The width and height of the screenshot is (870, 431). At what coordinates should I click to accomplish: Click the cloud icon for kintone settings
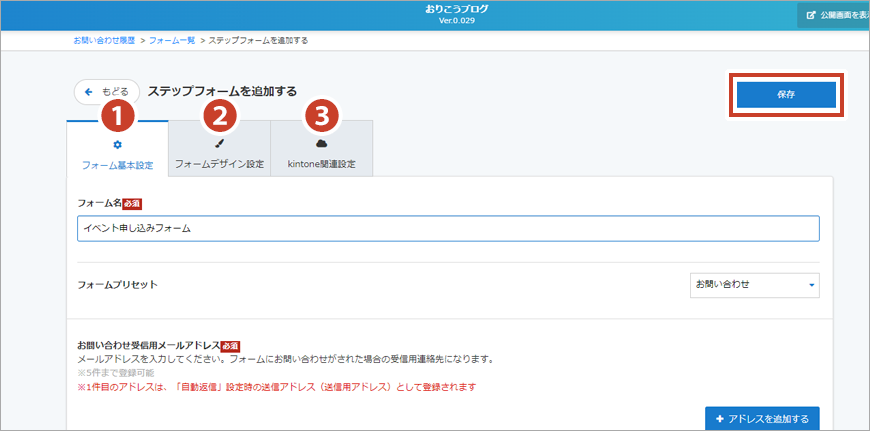point(321,144)
